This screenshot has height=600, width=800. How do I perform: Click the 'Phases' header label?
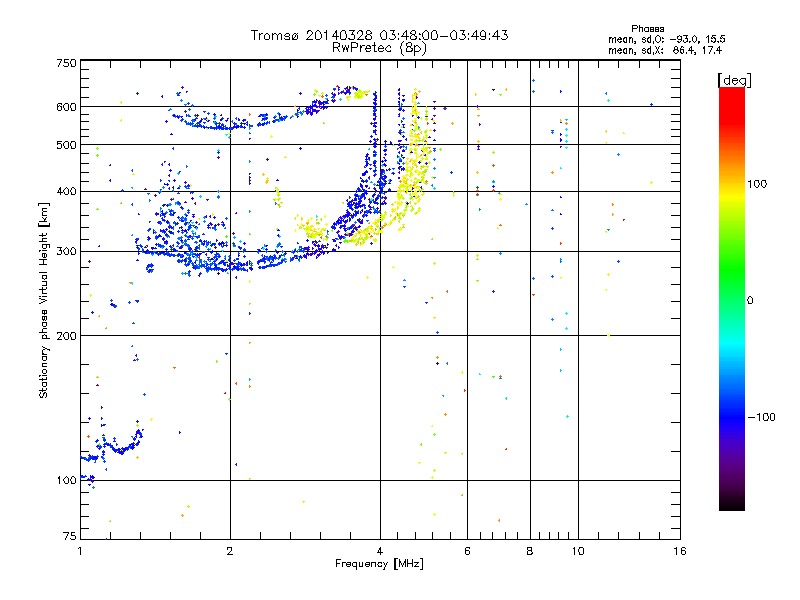click(x=647, y=29)
